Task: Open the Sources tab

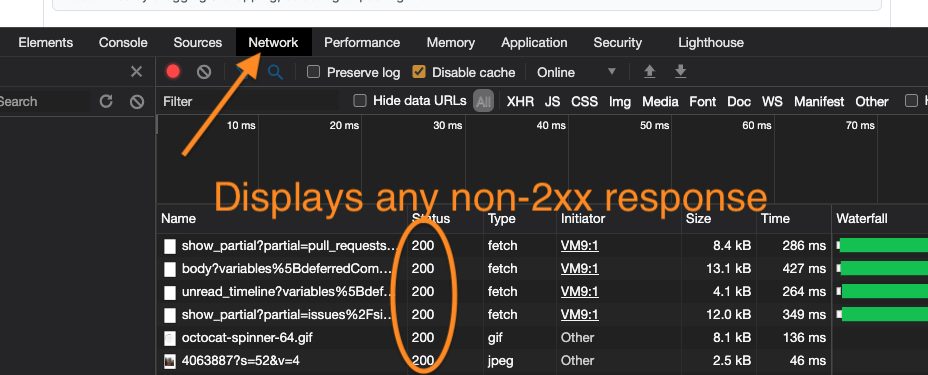Action: 198,43
